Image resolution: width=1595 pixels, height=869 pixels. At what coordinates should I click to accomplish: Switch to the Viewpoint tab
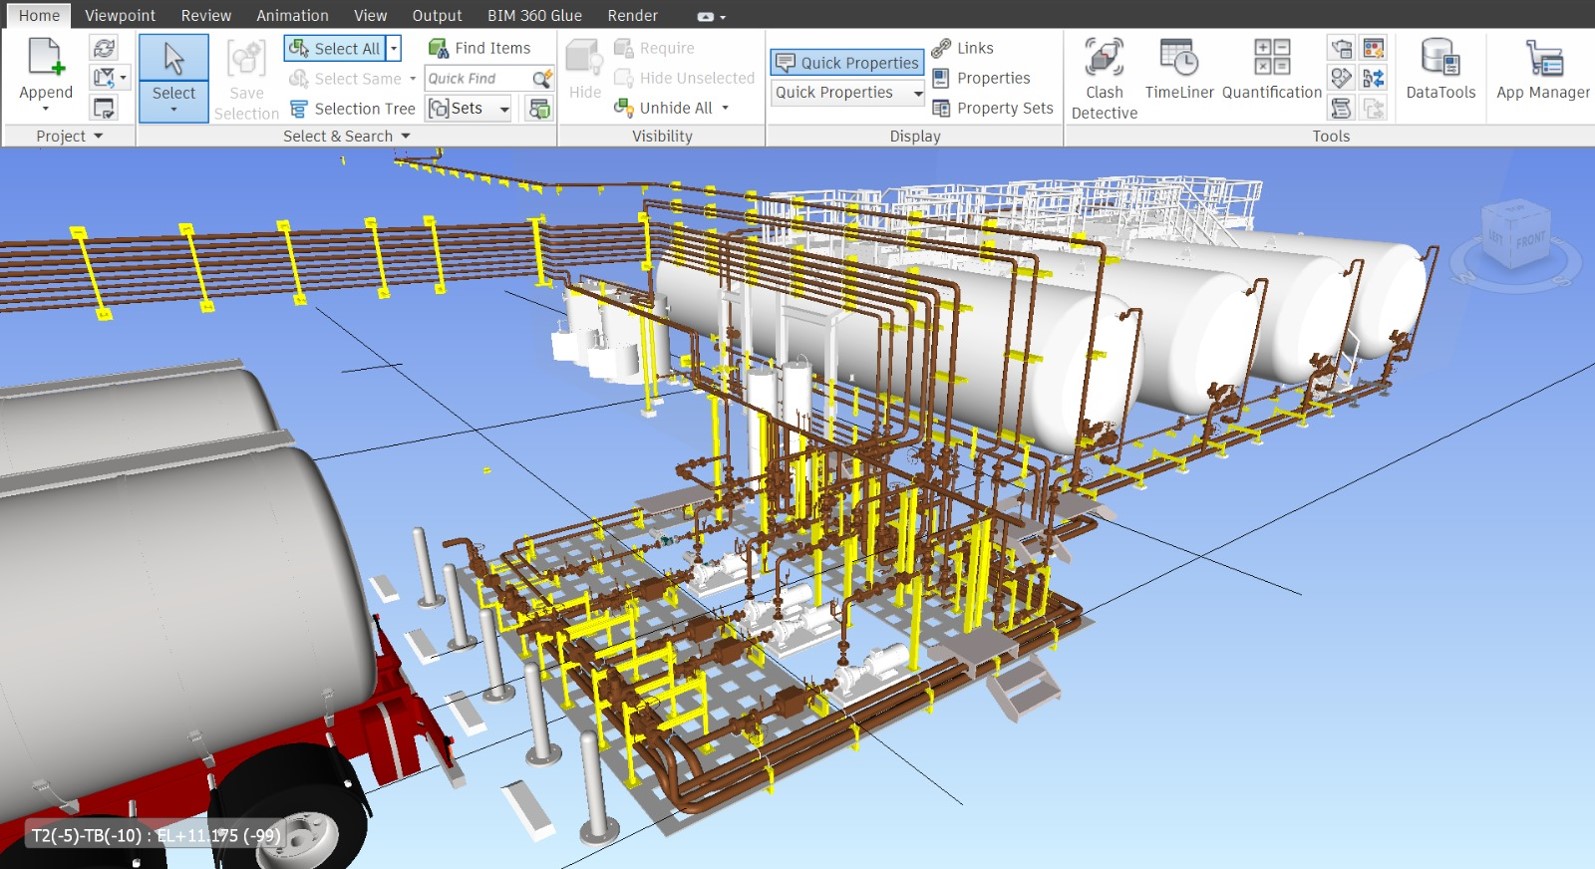(x=120, y=15)
